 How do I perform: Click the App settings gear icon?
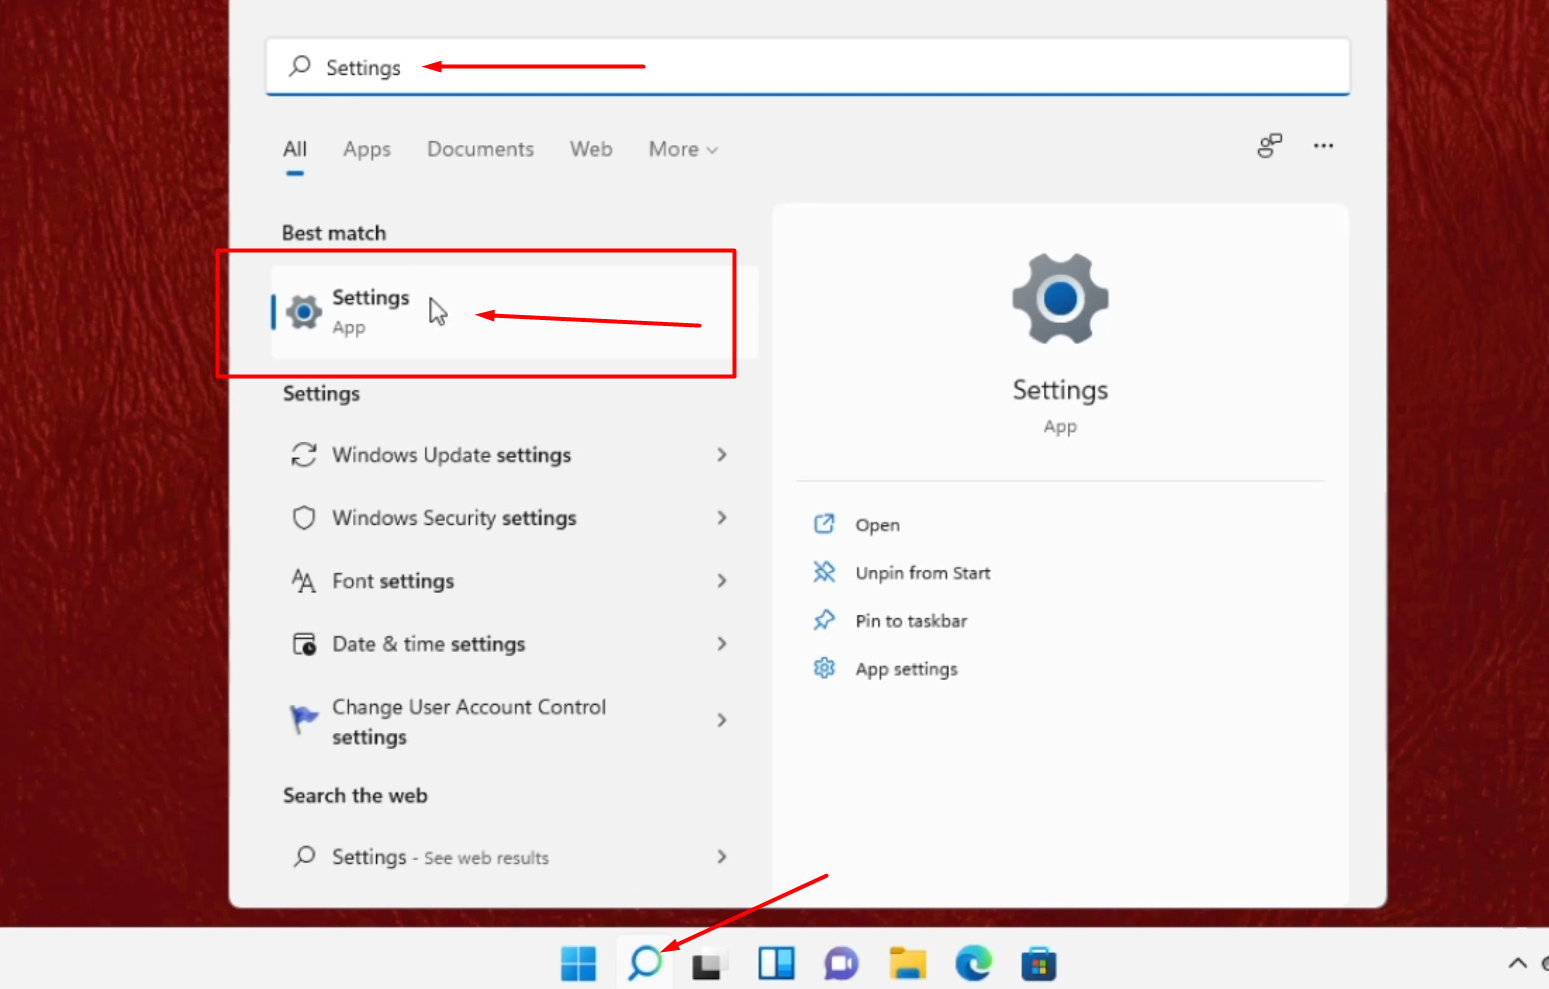(x=824, y=668)
